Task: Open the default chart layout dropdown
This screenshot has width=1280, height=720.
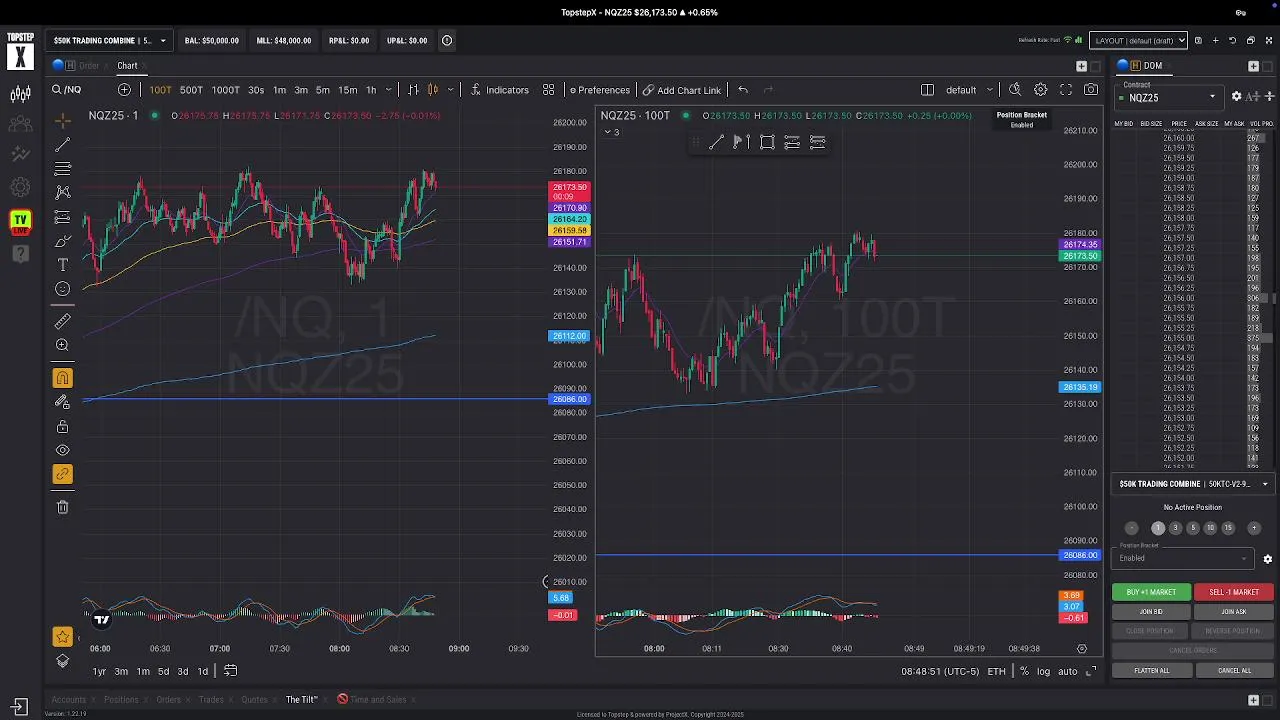Action: coord(968,90)
